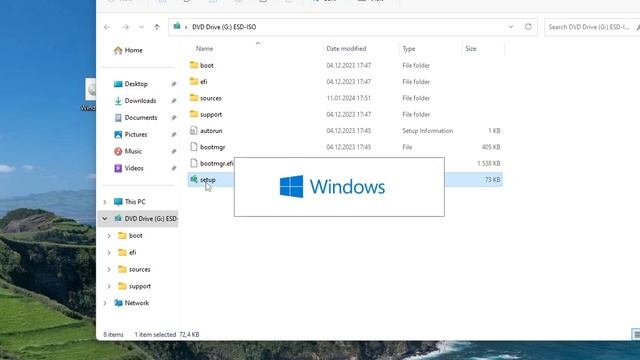Click the 11.01.2024 17:51 date of sources

tap(349, 98)
